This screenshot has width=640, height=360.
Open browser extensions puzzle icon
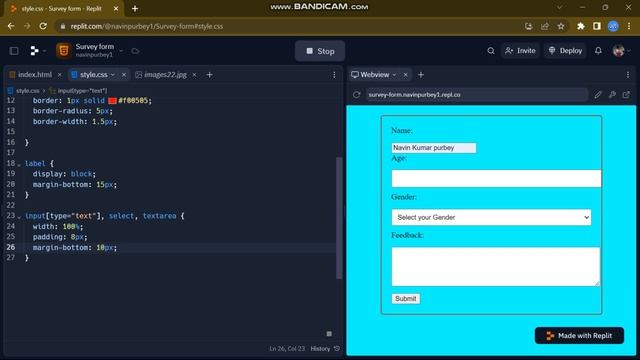click(x=580, y=26)
